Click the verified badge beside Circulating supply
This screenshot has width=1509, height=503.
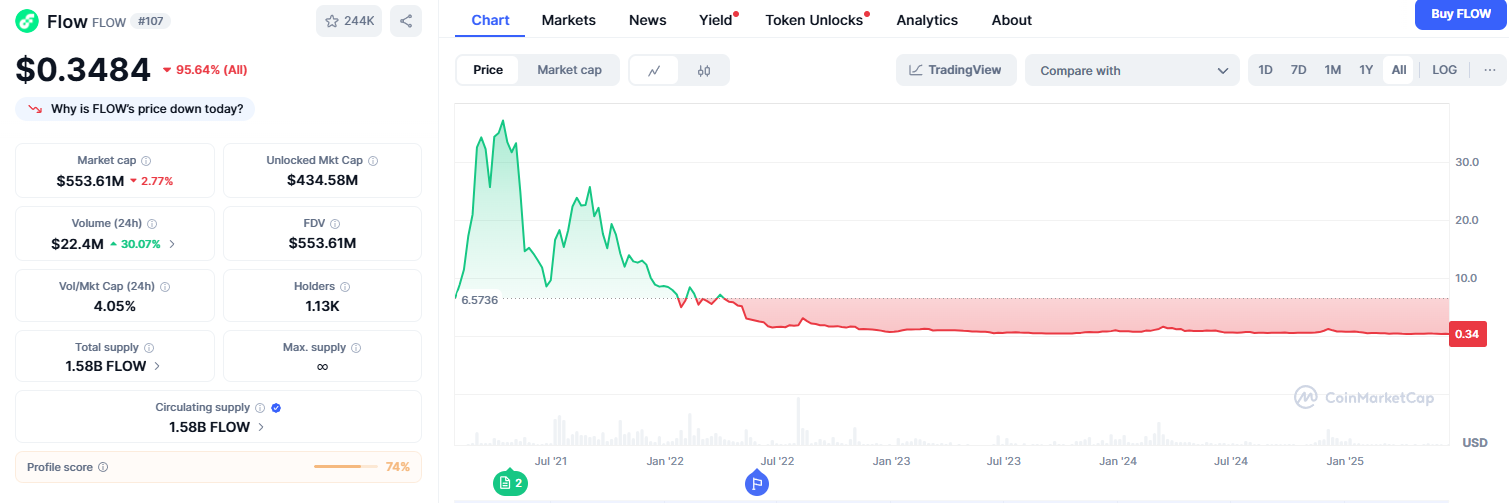click(276, 408)
